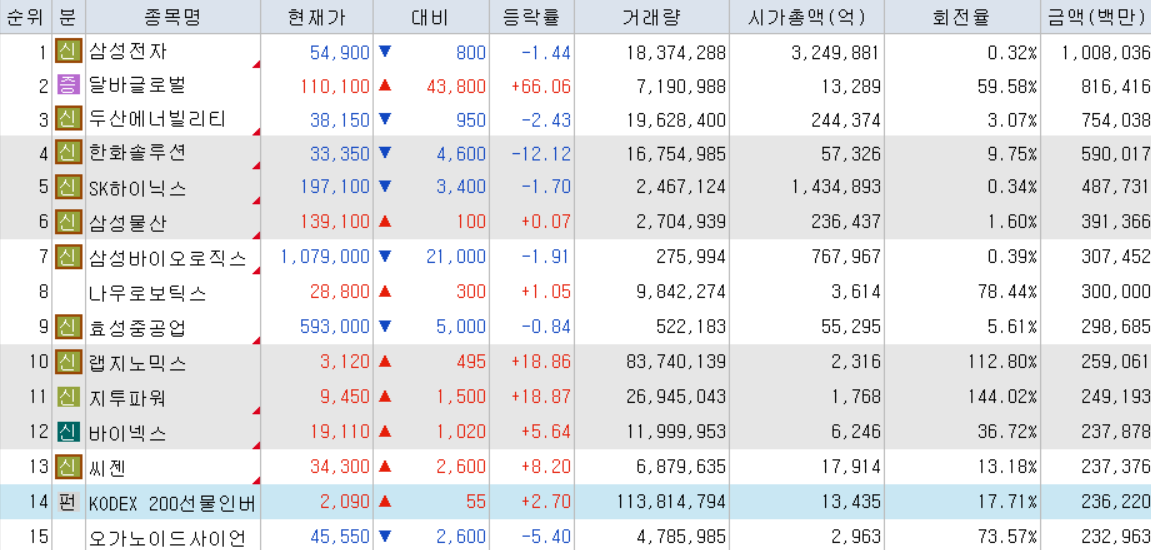1151x550 pixels.
Task: Click the 신 badge beside 두산에너빌리티
Action: (x=68, y=119)
